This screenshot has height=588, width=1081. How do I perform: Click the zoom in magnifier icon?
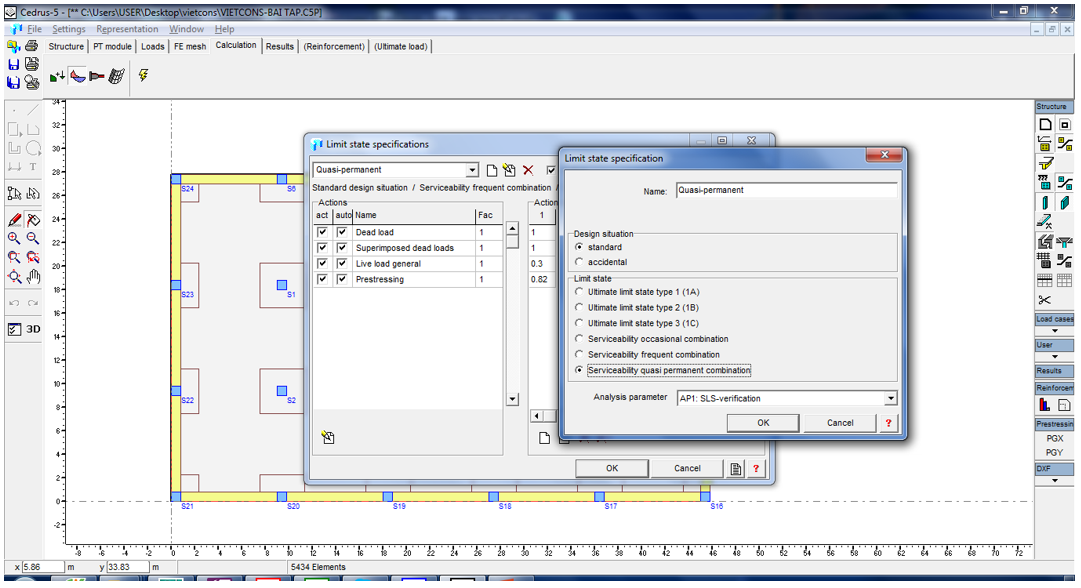click(x=14, y=239)
